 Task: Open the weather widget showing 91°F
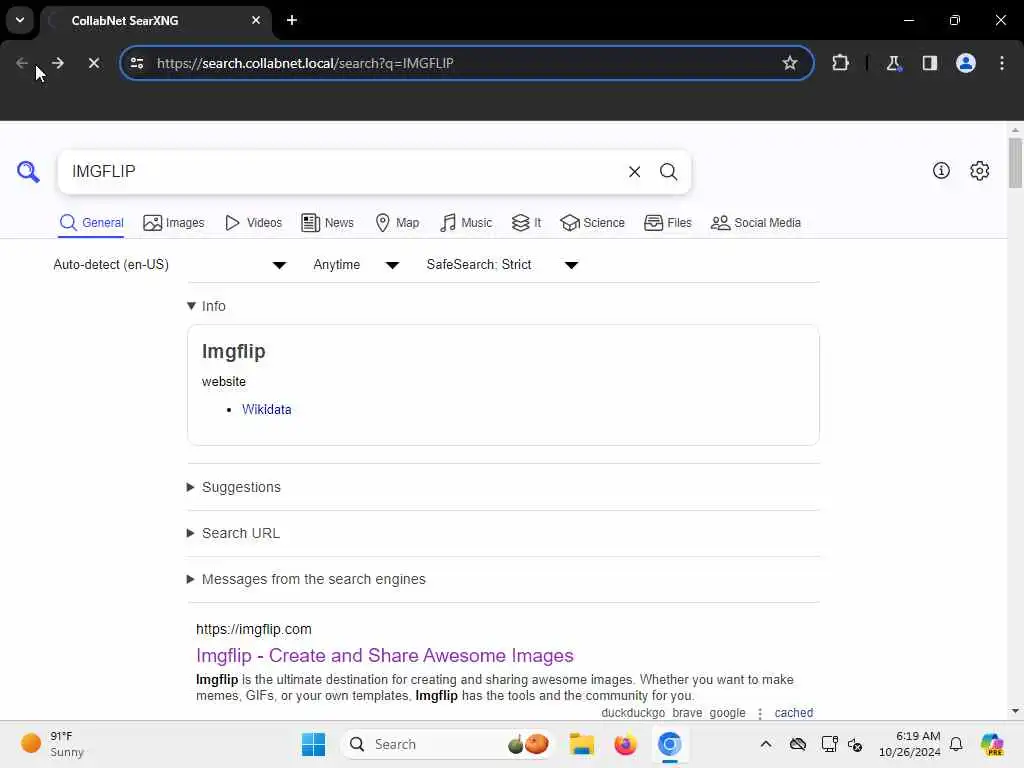tap(54, 744)
